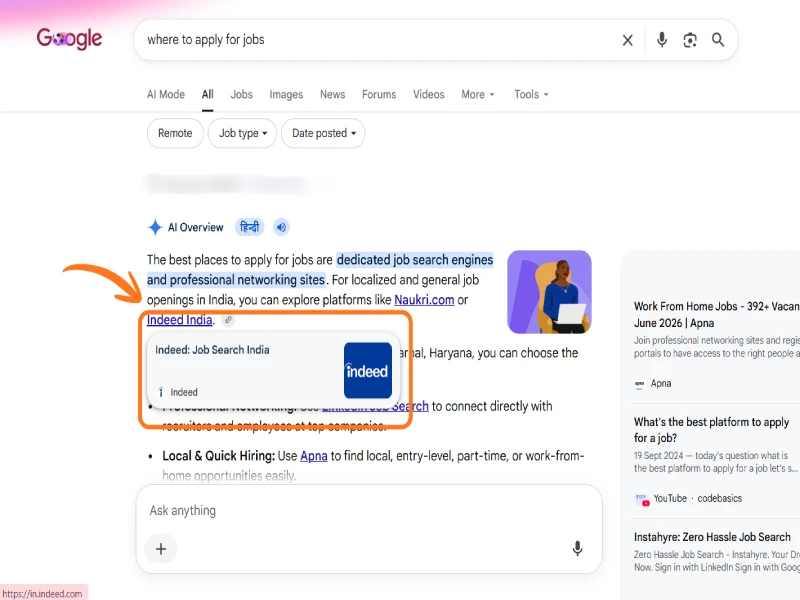Open the Work From Home Jobs Apna result

[716, 314]
